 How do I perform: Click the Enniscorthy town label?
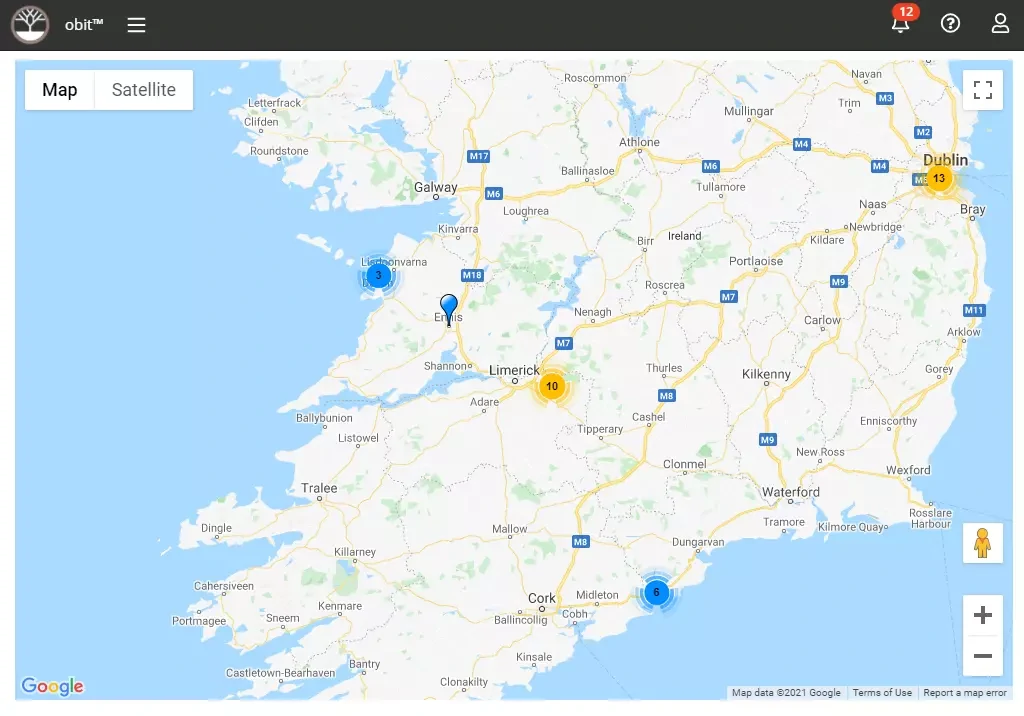pyautogui.click(x=888, y=421)
